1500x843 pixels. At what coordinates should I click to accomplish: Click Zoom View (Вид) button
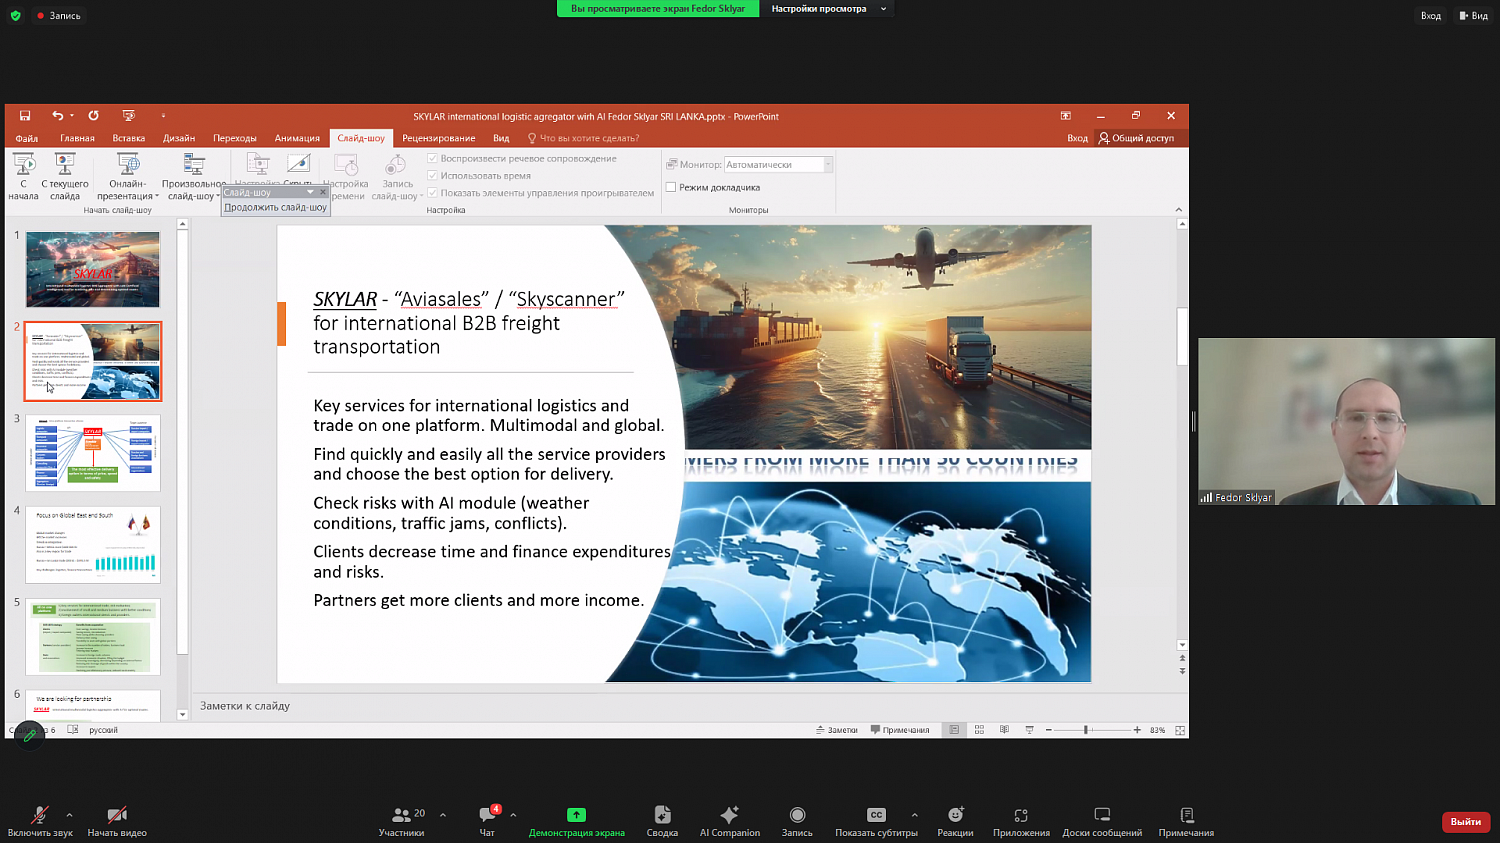point(1474,16)
